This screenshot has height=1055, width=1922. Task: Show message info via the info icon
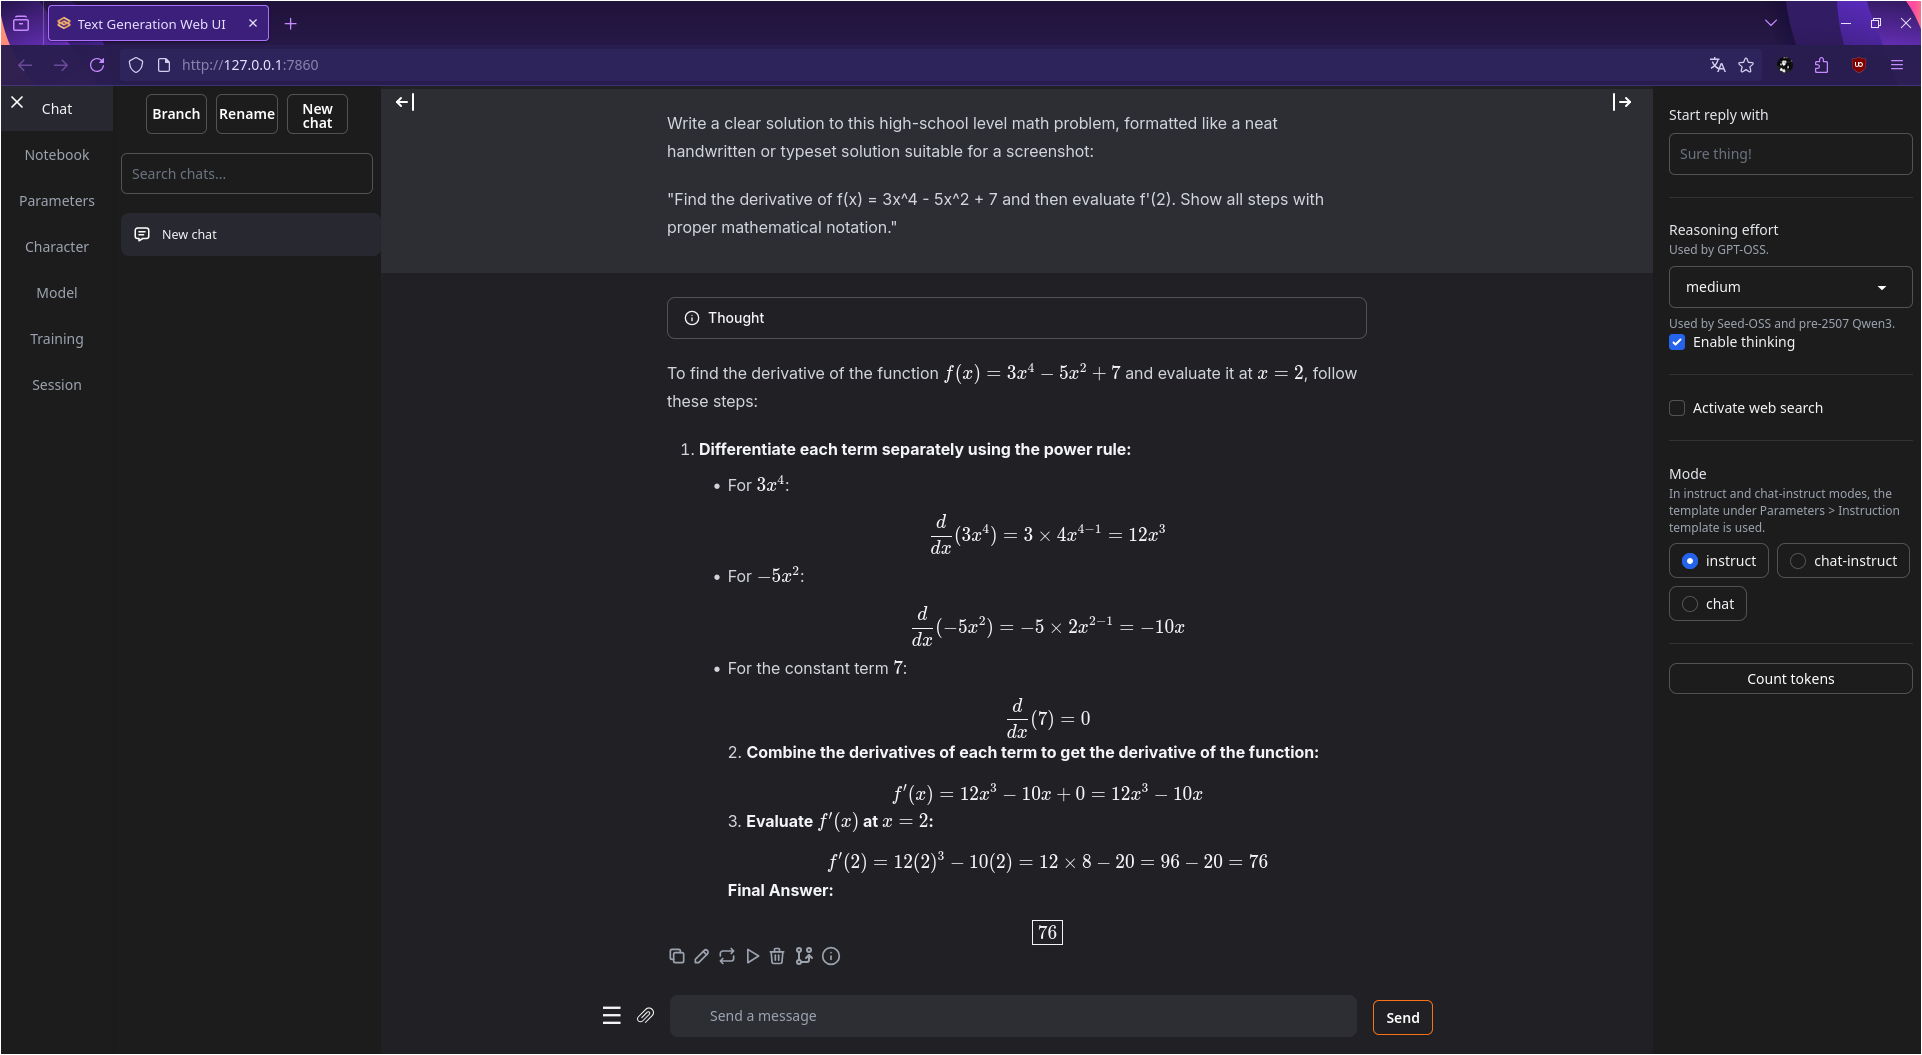coord(831,956)
